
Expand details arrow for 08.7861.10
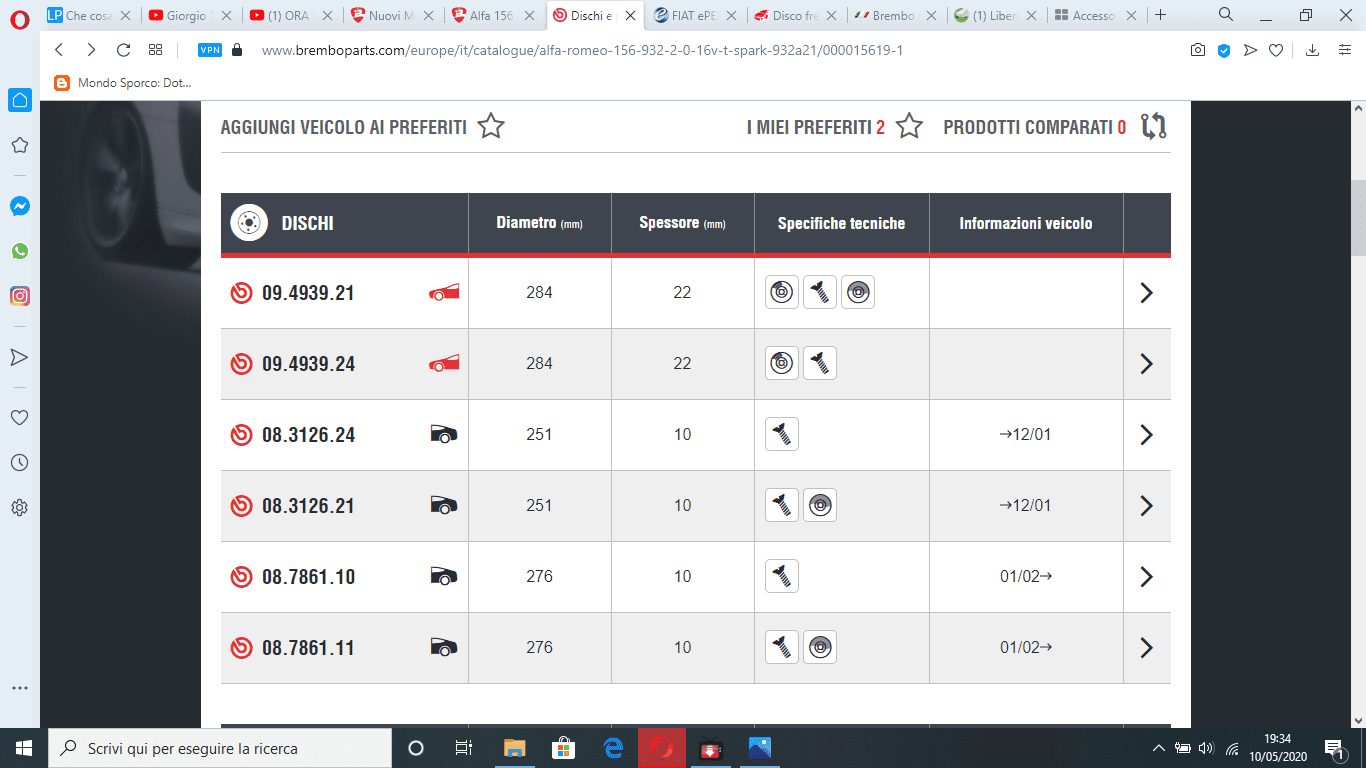point(1147,577)
